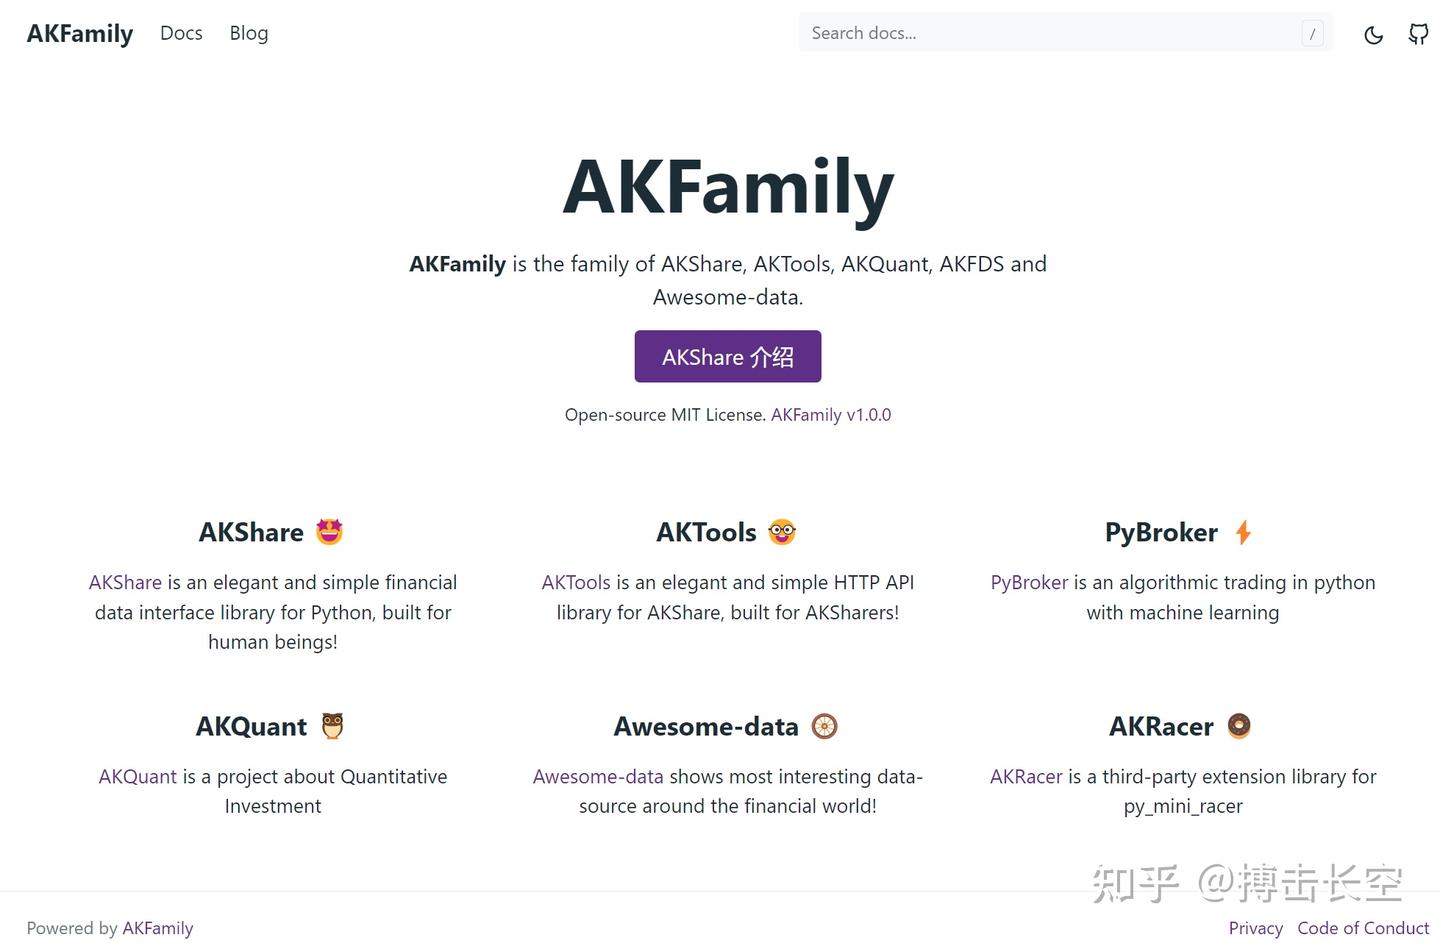The width and height of the screenshot is (1440, 943).
Task: Open the Privacy page link
Action: (x=1255, y=928)
